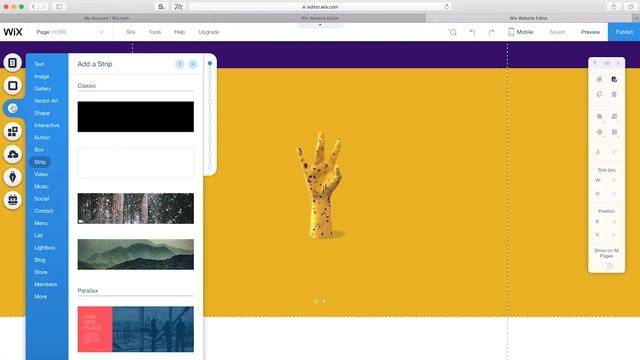Screen dimensions: 640x360
Task: Click the Align icon in the editor toolbar
Action: (599, 132)
